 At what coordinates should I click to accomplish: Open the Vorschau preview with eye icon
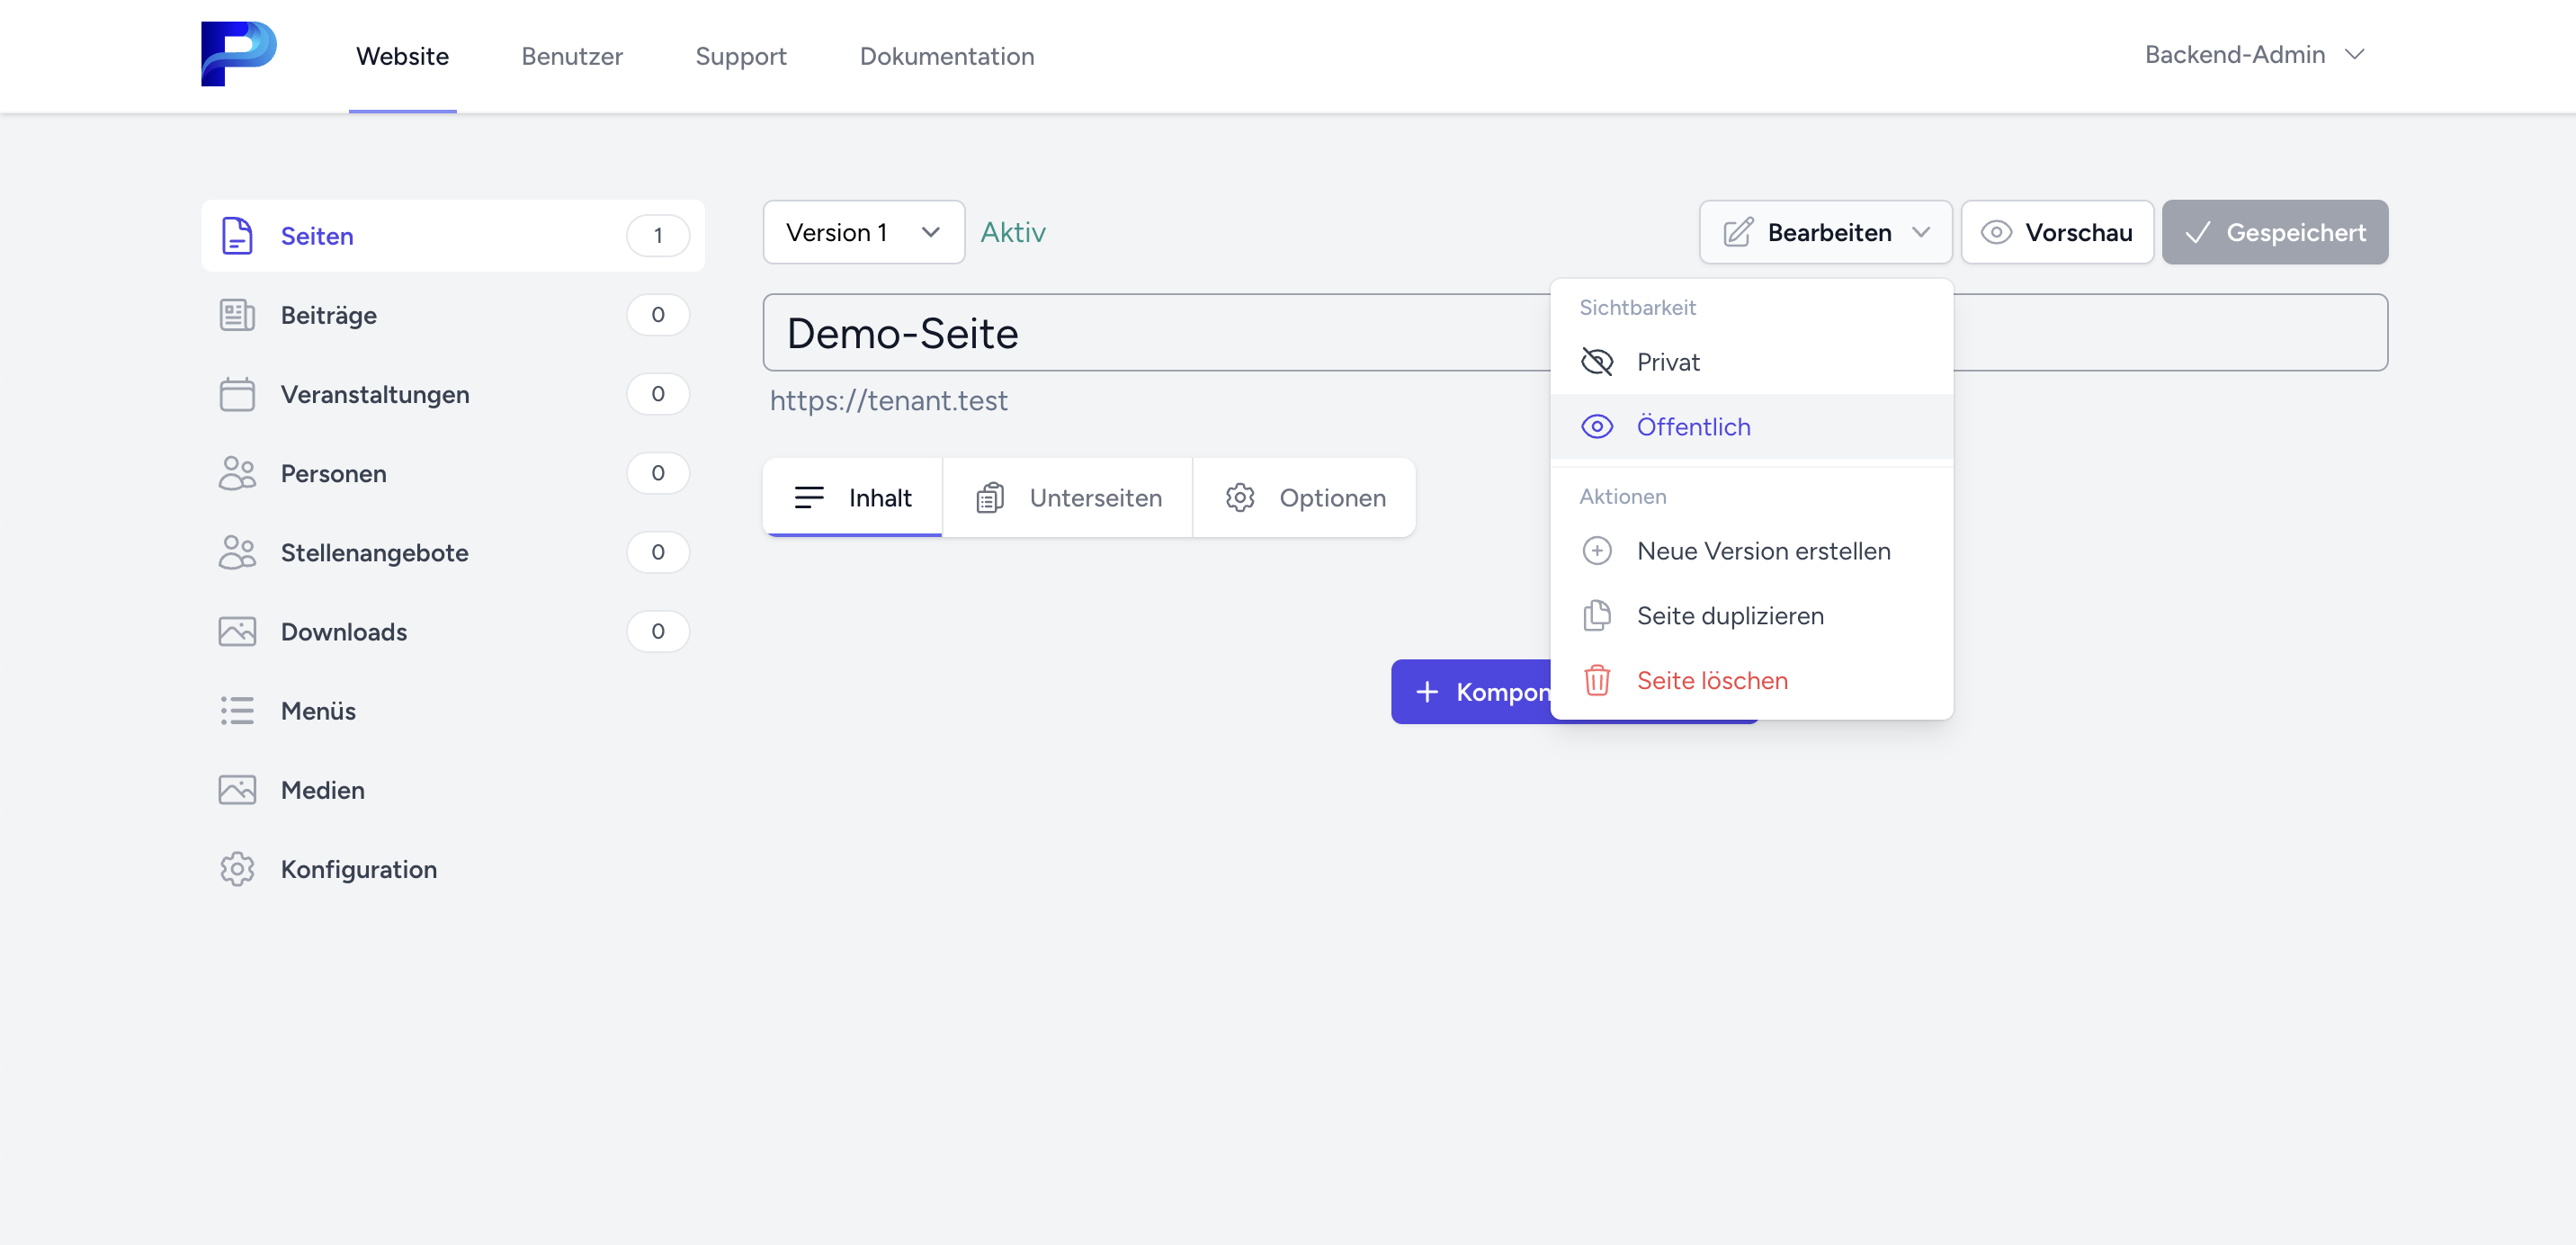[x=2057, y=232]
